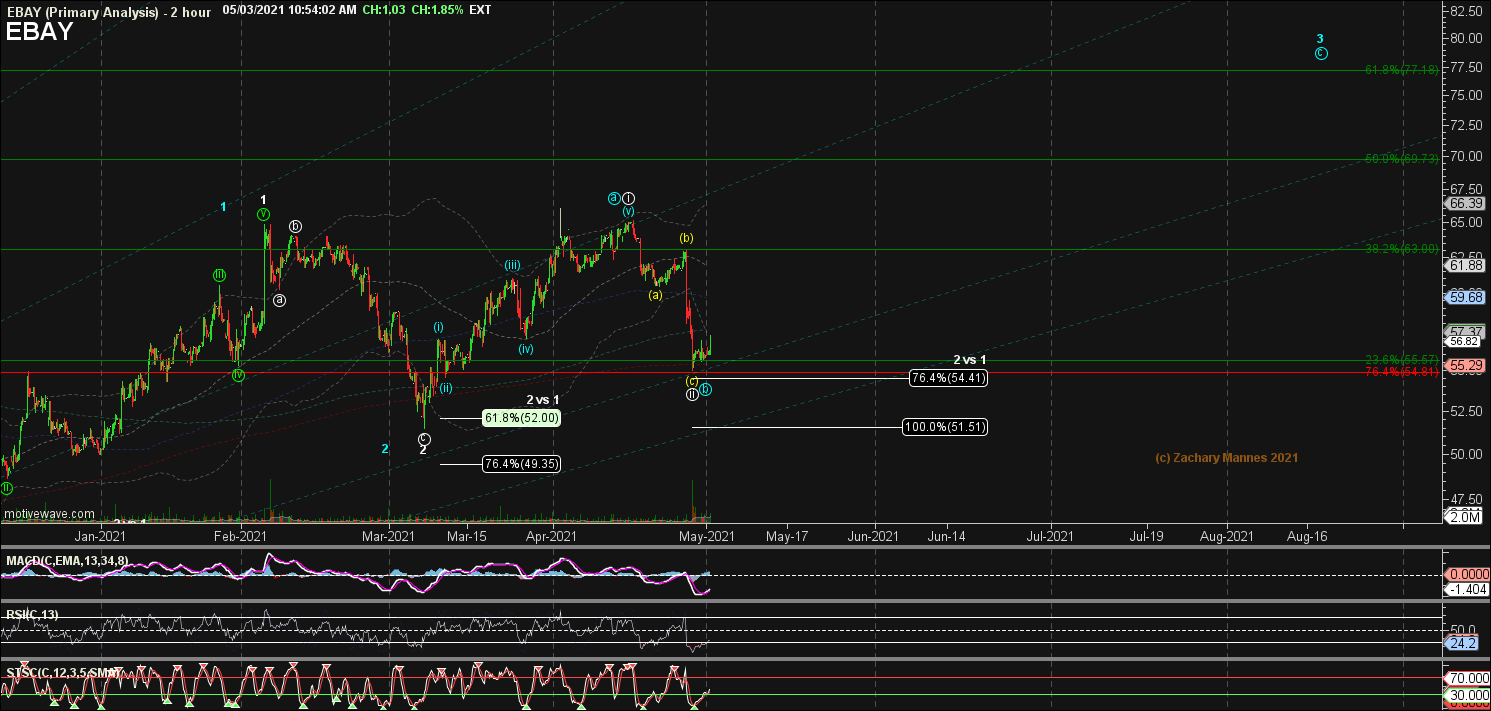Click the 61.88 price tag on axis
The height and width of the screenshot is (711, 1491).
(x=1465, y=264)
